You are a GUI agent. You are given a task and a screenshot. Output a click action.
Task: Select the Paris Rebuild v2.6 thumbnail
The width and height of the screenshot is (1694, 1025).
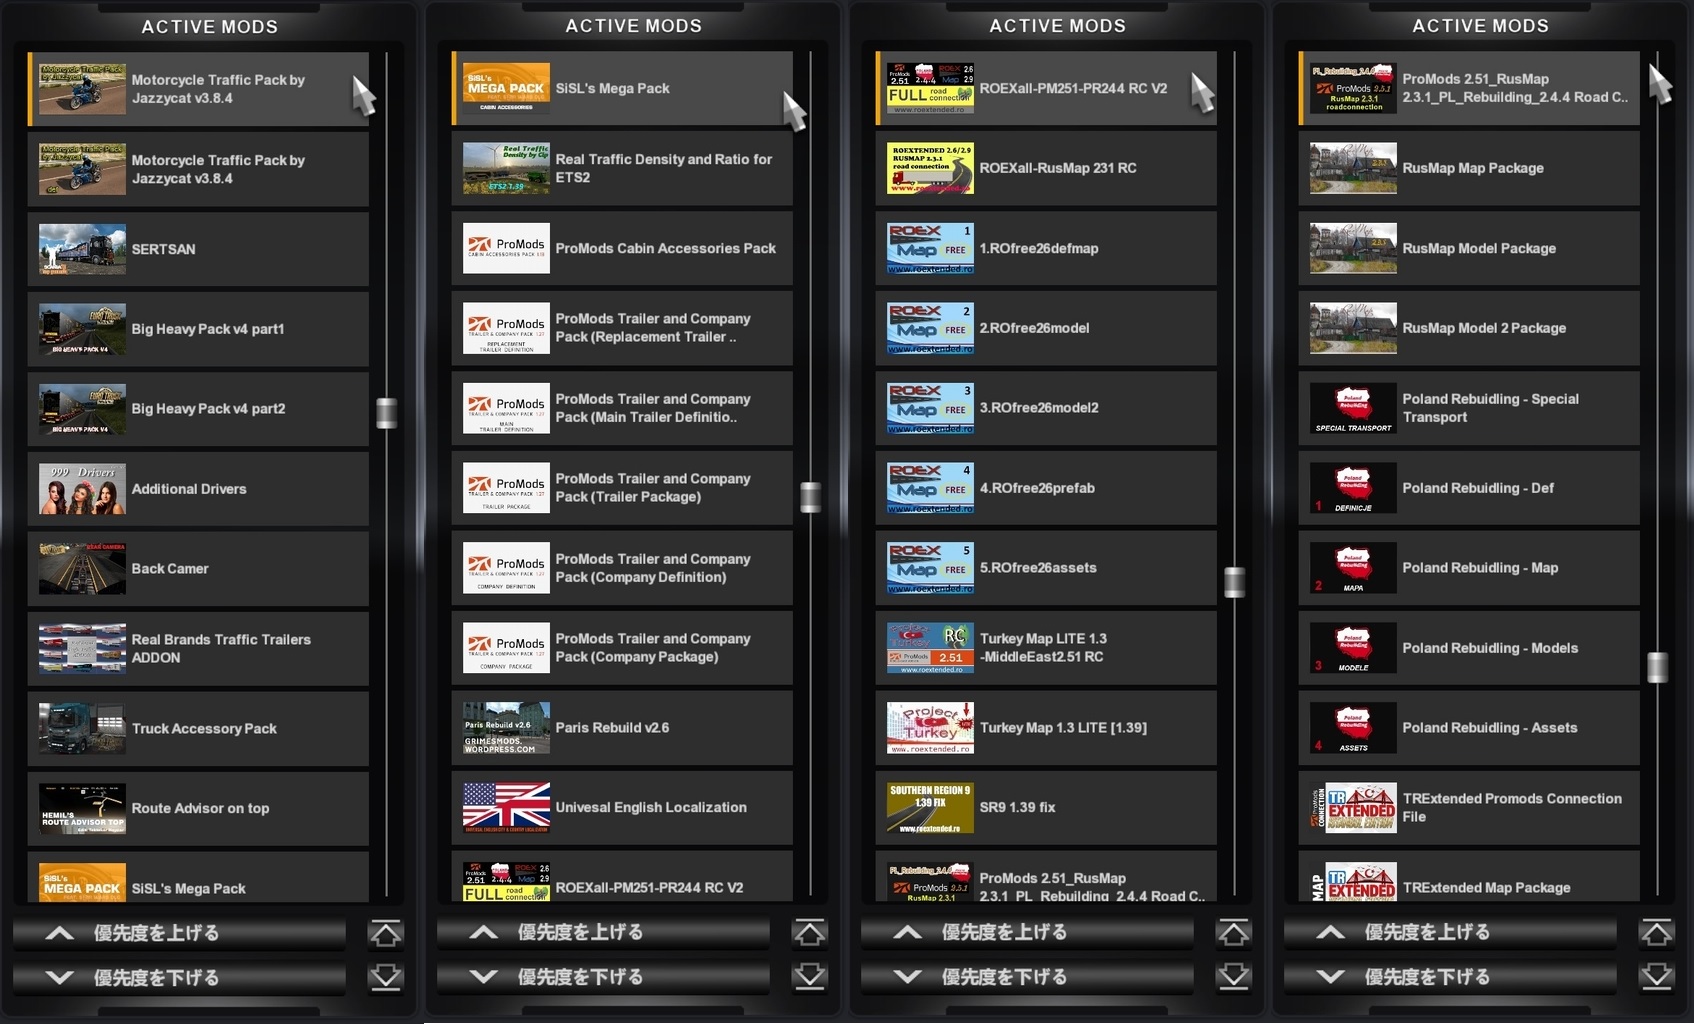click(506, 727)
